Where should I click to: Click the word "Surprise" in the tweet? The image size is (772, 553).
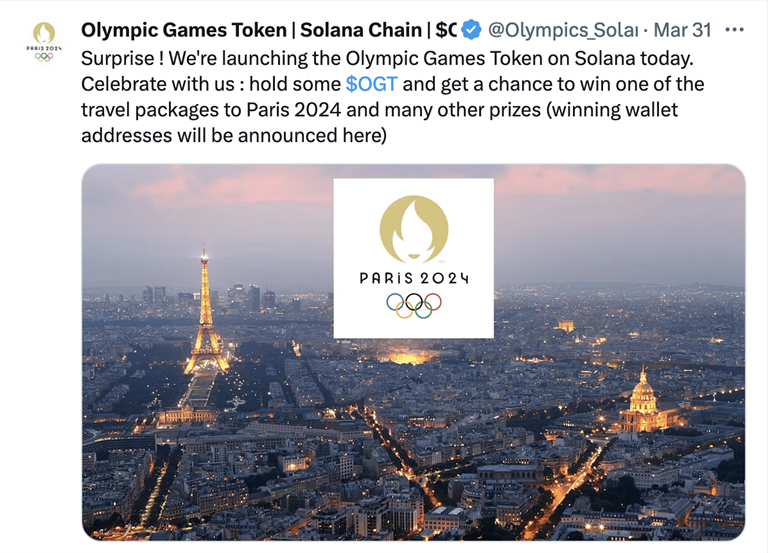tap(115, 57)
